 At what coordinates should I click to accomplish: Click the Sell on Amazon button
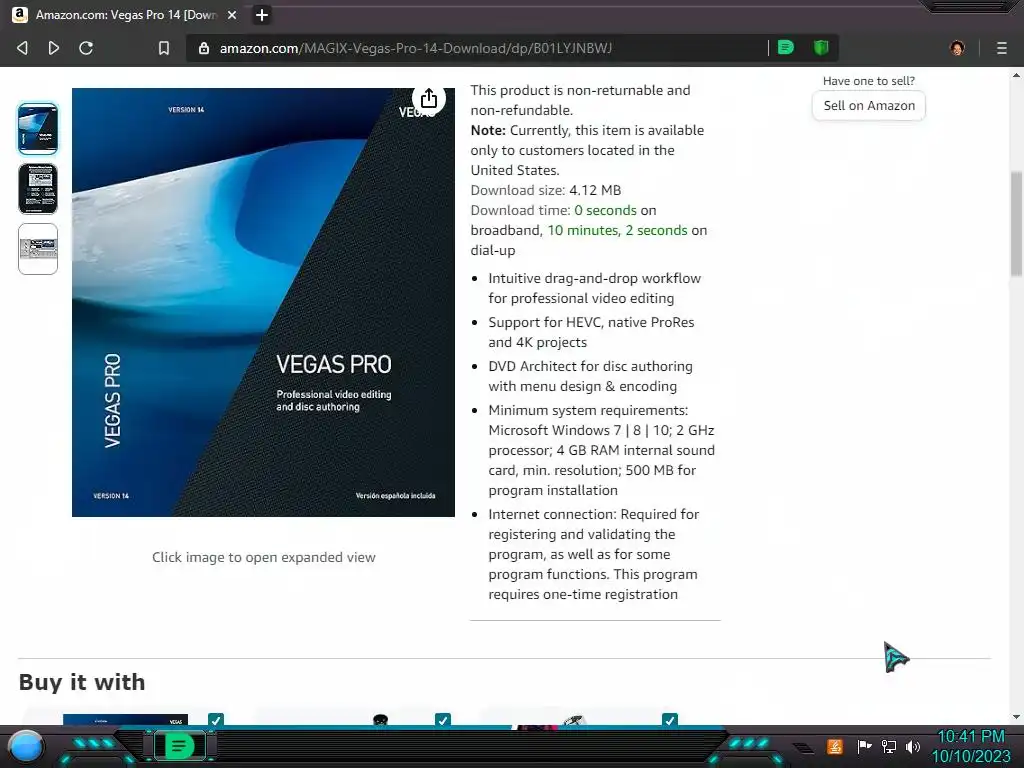coord(869,106)
